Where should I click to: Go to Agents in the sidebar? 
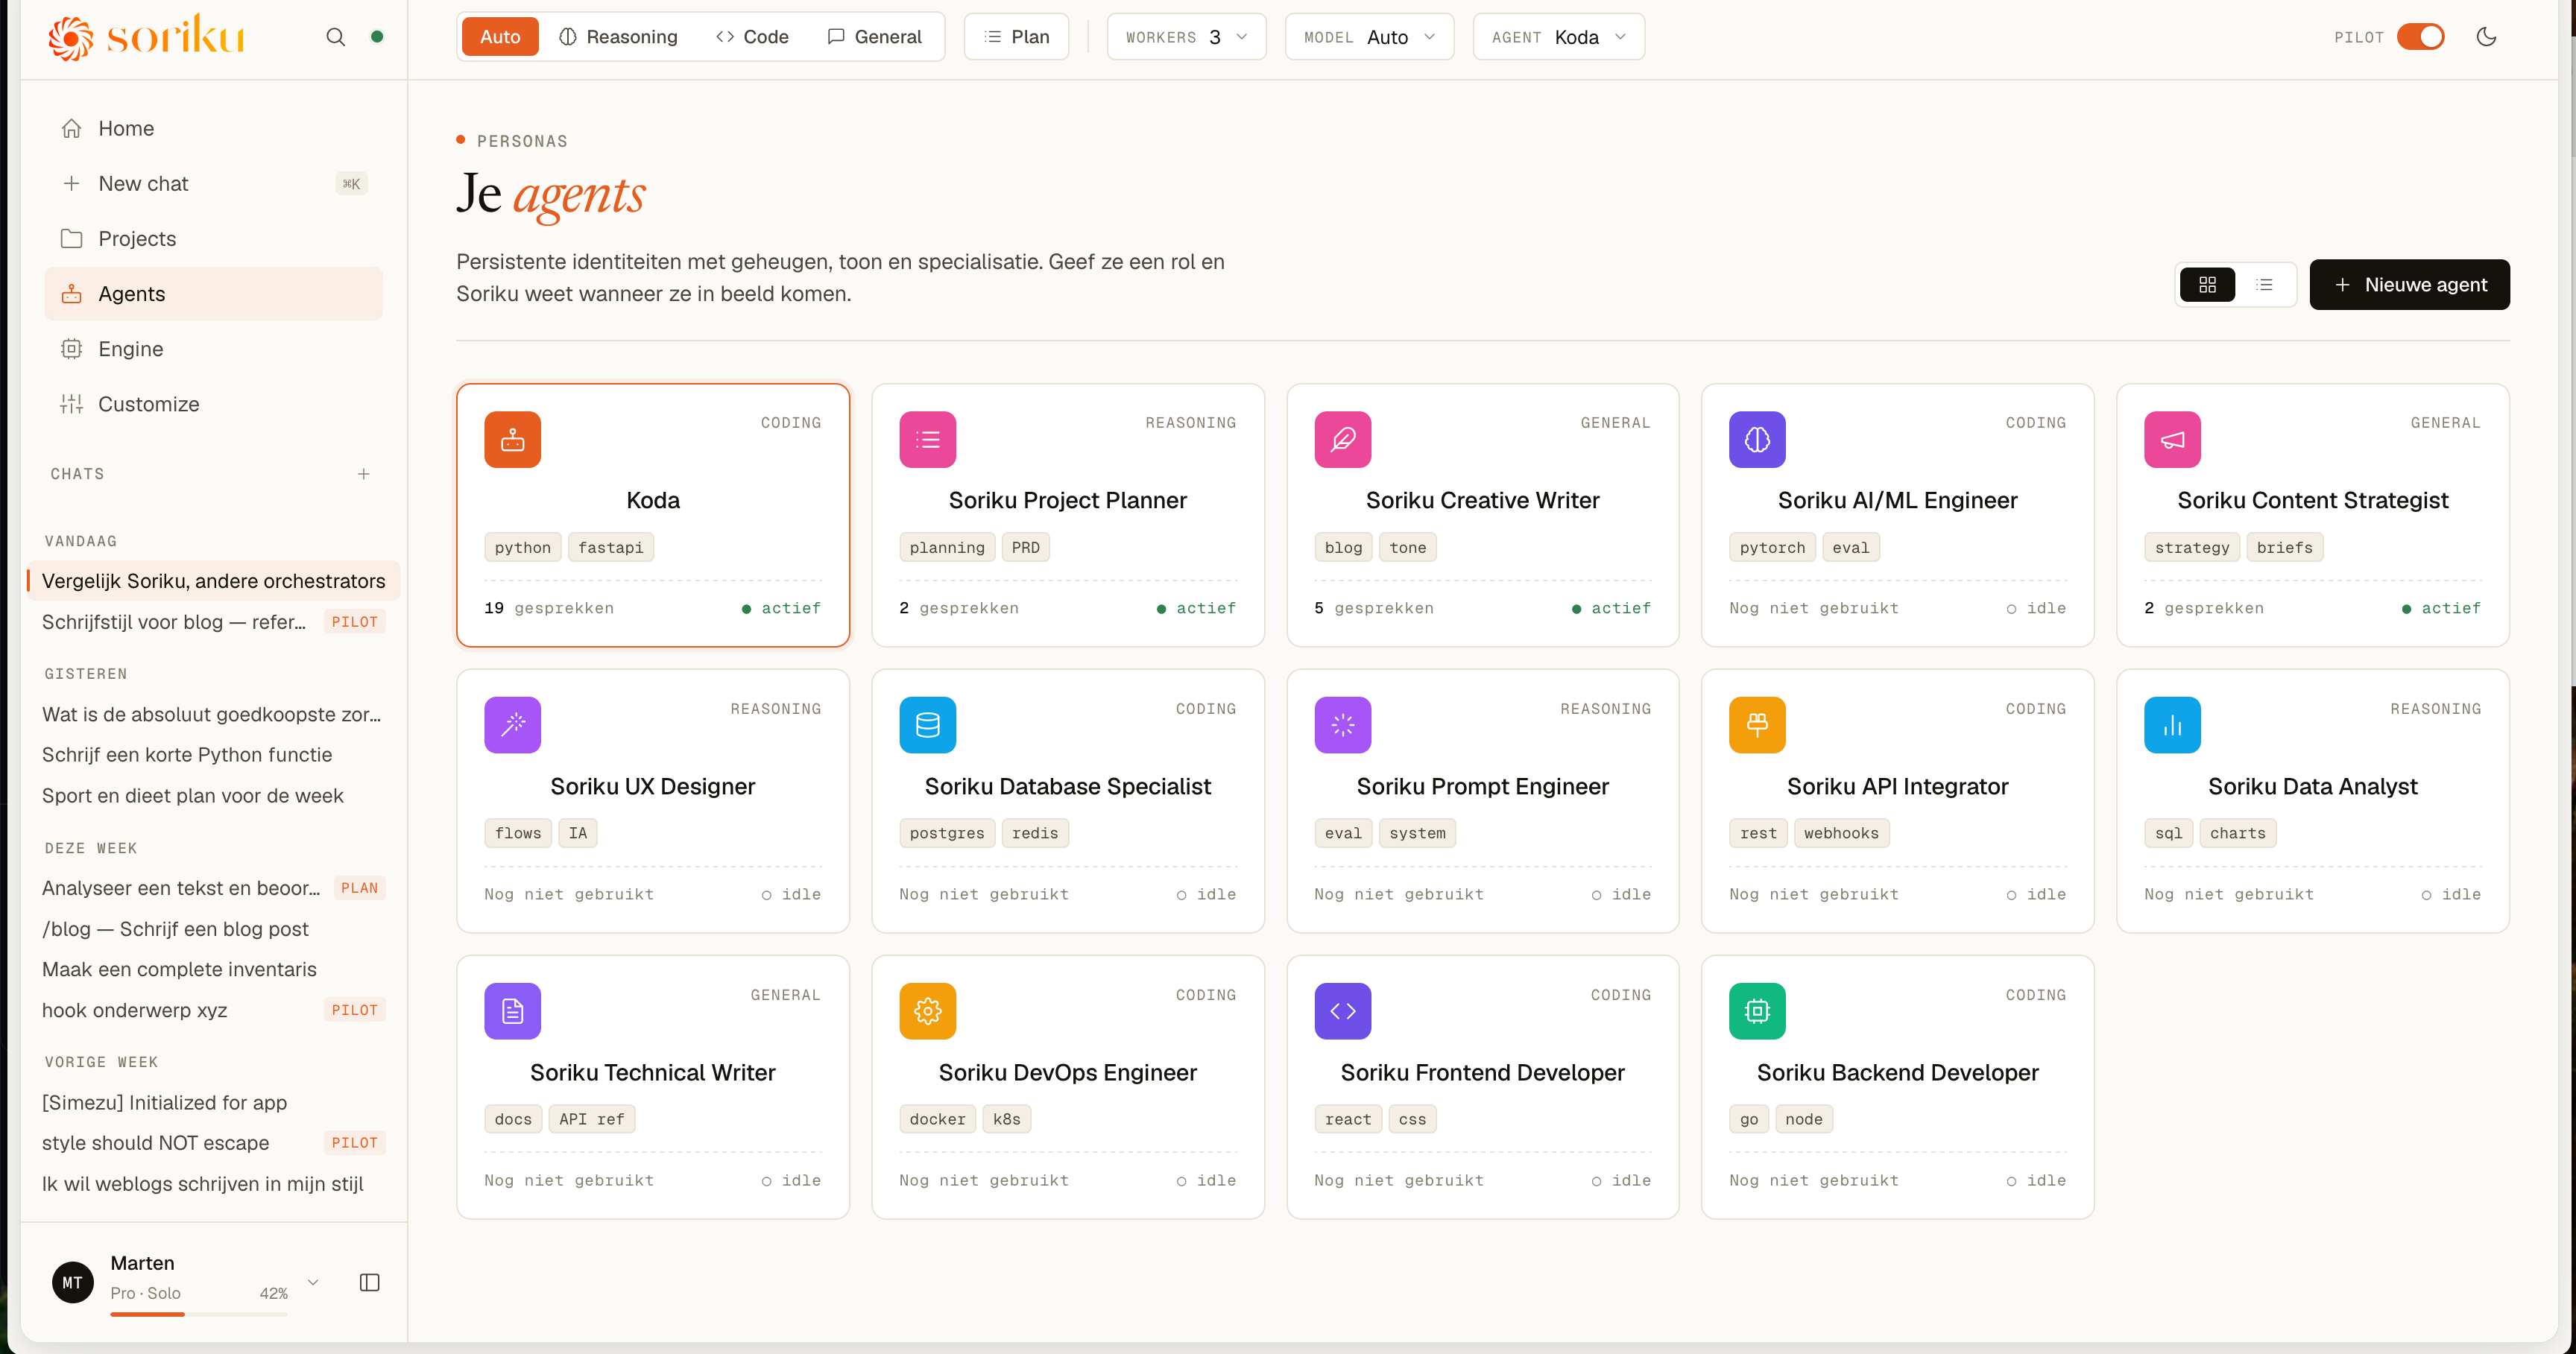pyautogui.click(x=214, y=294)
